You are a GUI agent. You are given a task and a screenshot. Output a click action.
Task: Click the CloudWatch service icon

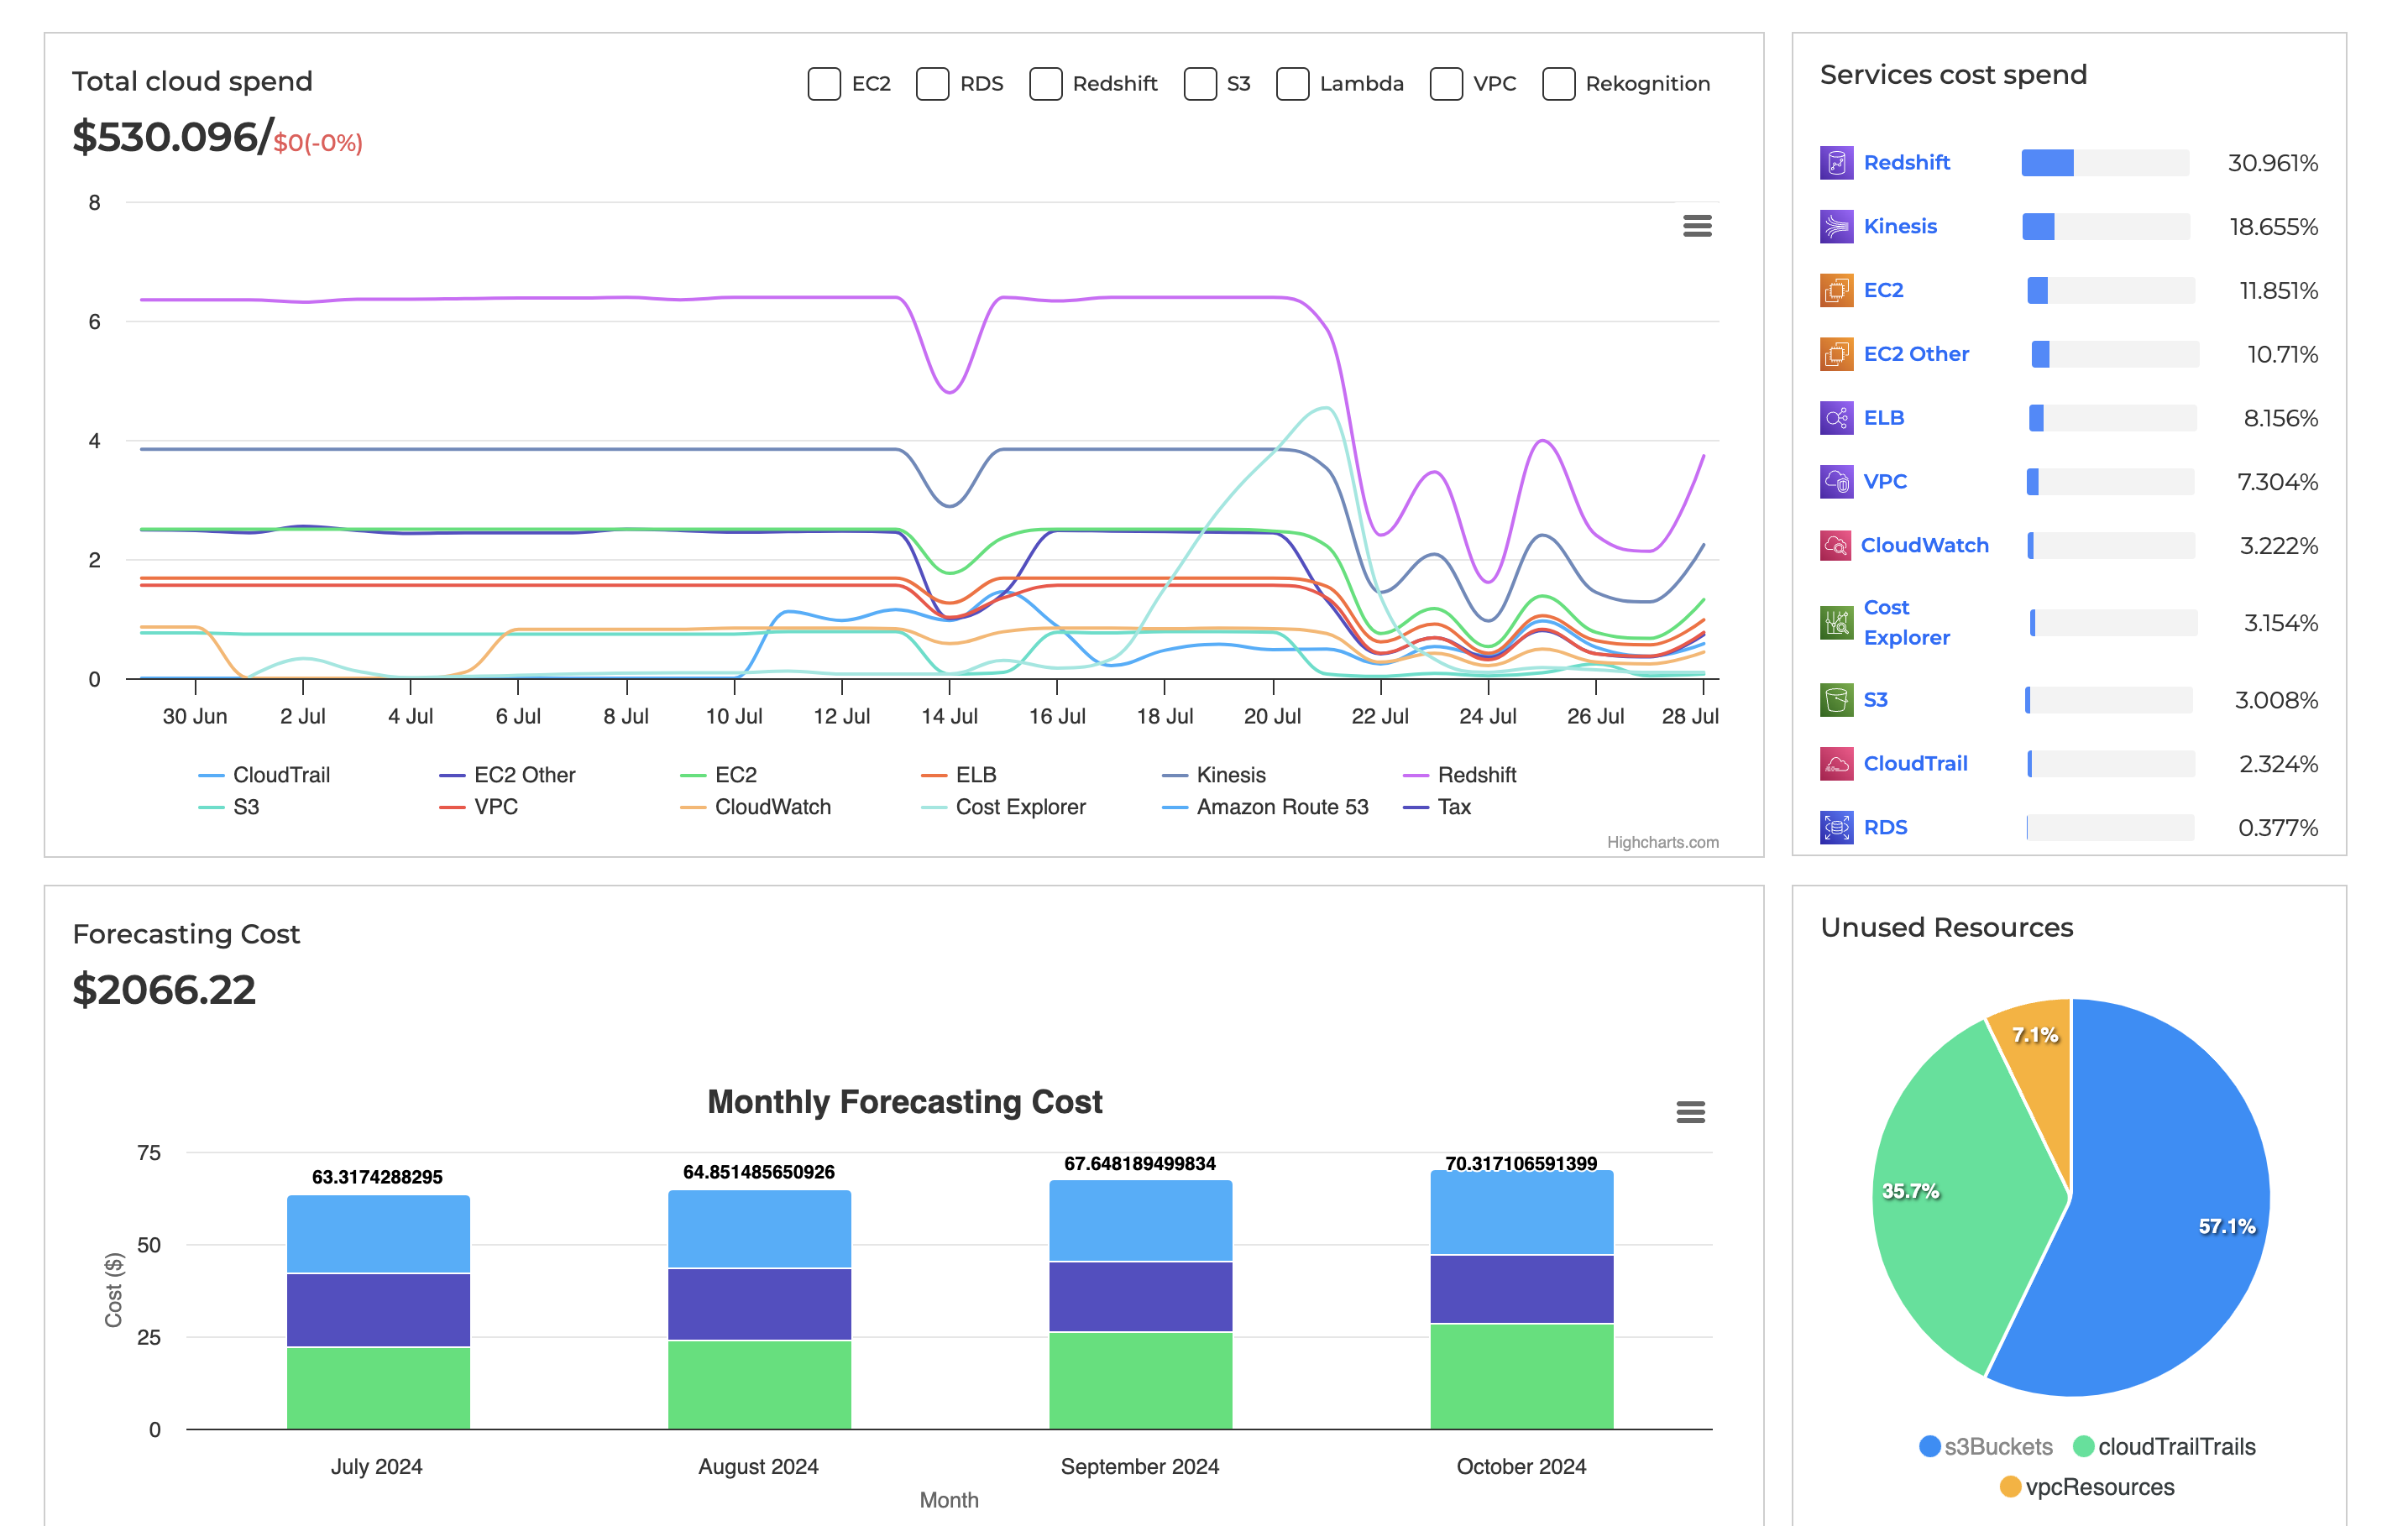pos(1835,545)
